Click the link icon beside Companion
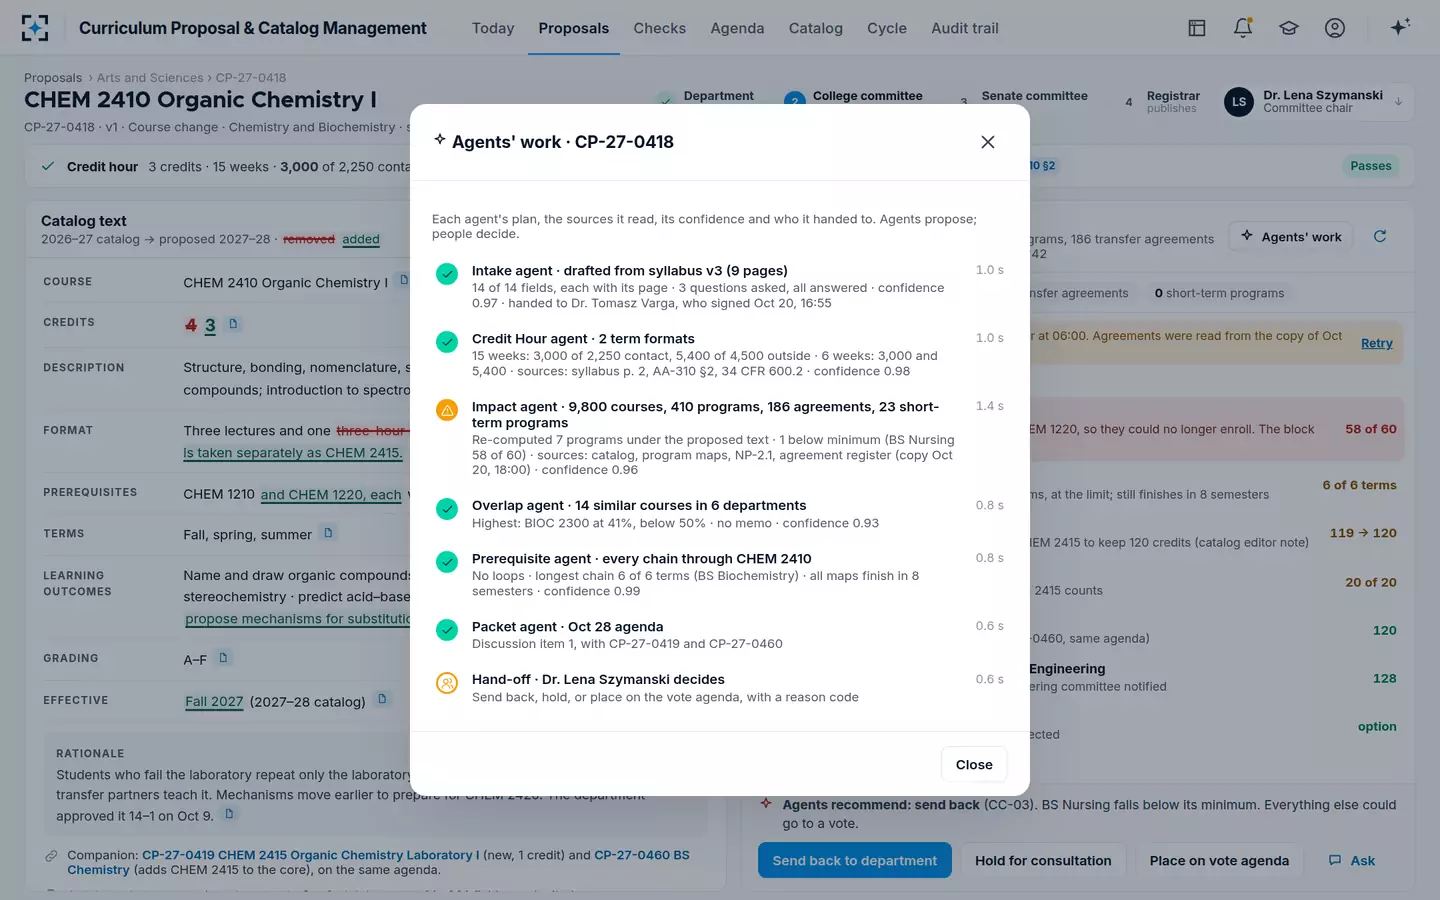The height and width of the screenshot is (900, 1440). click(51, 856)
